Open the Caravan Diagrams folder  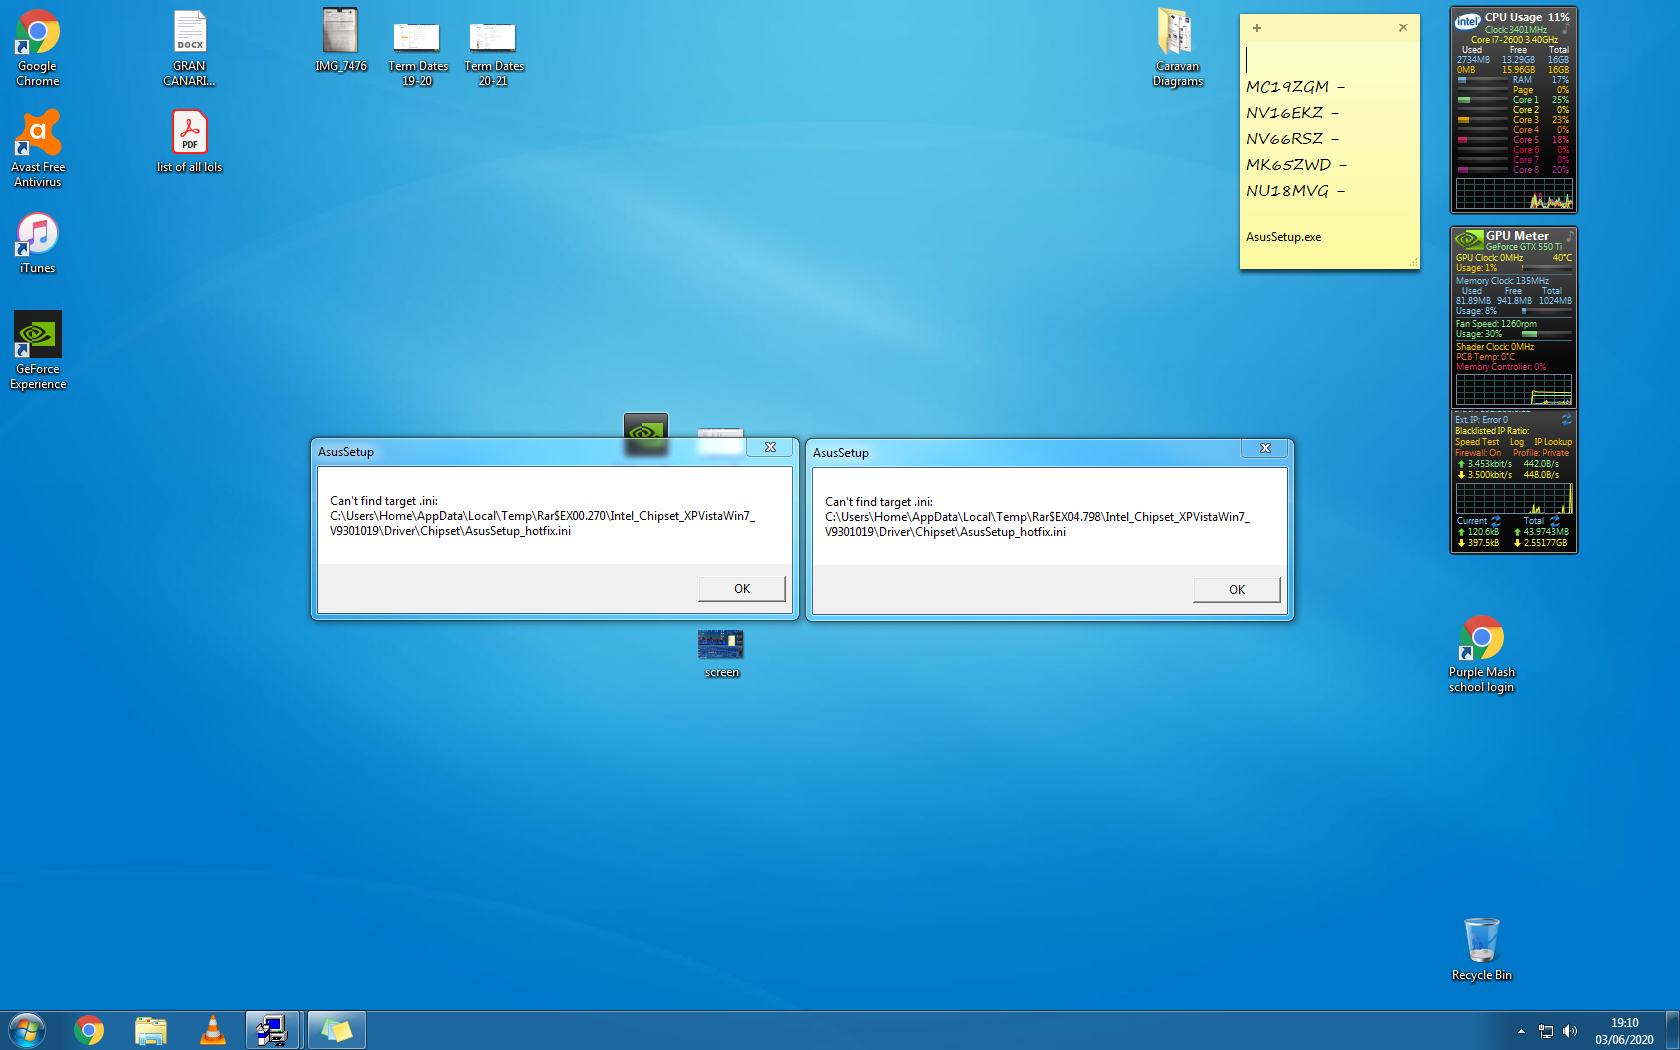pos(1177,48)
